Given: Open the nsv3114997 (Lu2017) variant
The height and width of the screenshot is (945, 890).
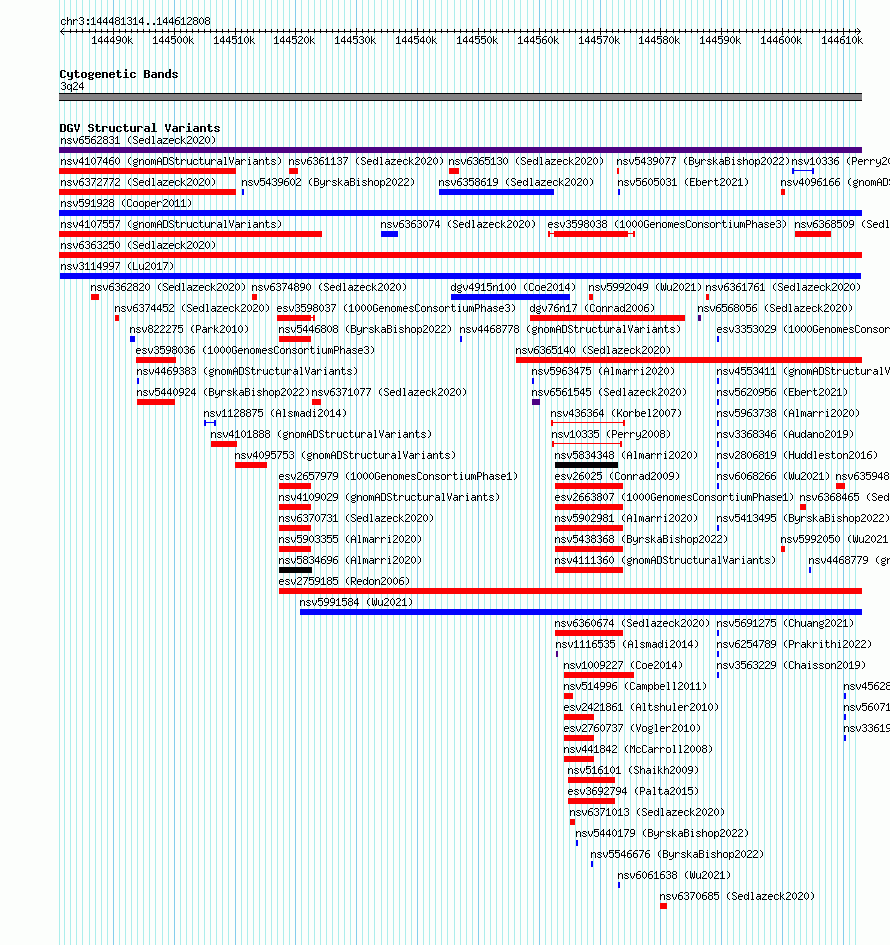Looking at the screenshot, I should [117, 266].
